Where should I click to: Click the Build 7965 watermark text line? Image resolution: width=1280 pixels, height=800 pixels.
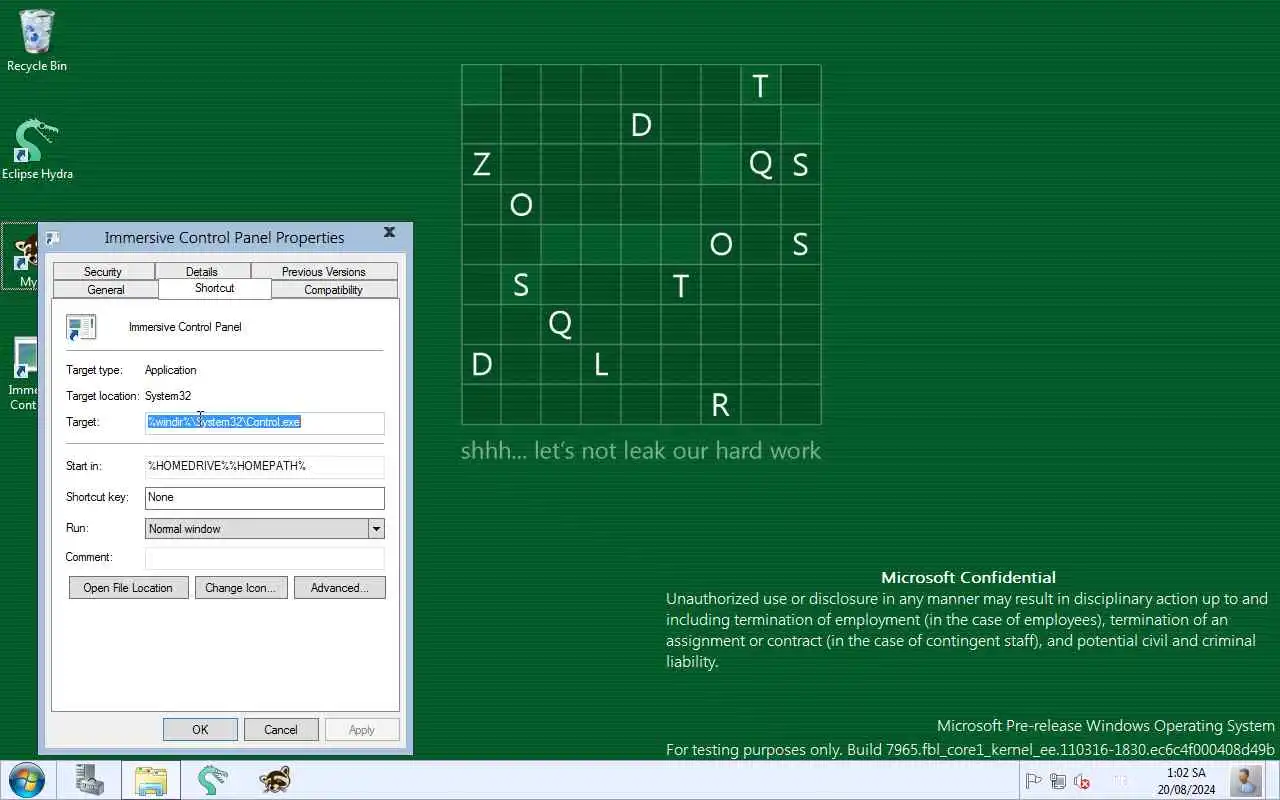click(970, 749)
